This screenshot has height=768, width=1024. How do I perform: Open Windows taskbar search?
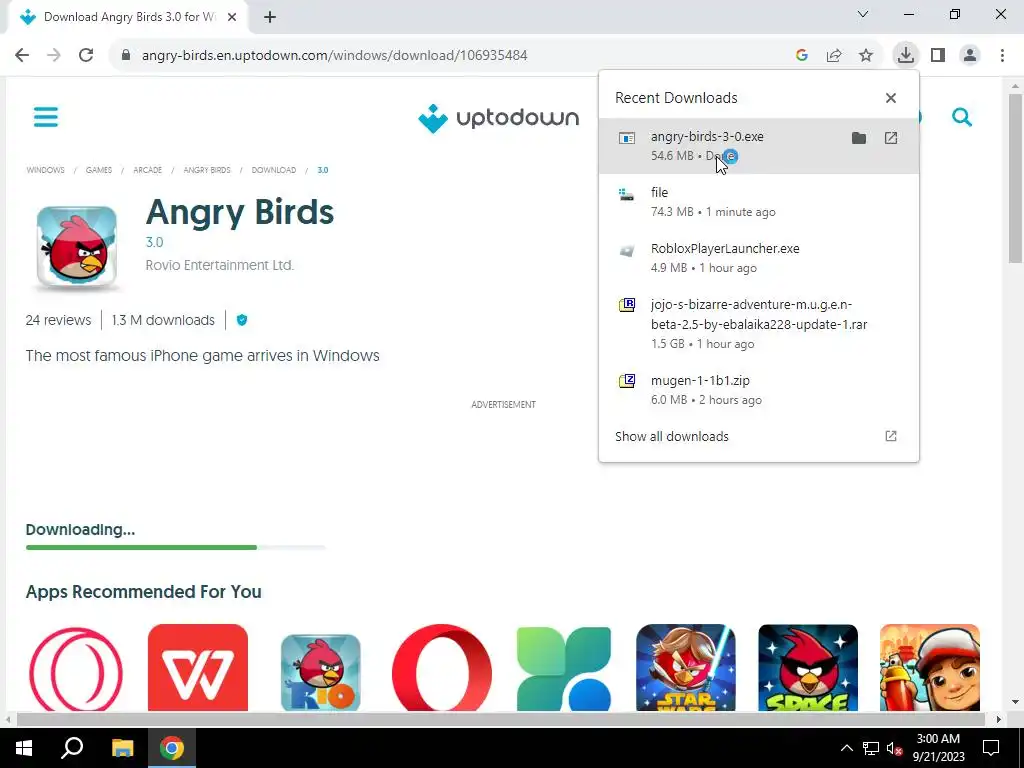tap(72, 748)
